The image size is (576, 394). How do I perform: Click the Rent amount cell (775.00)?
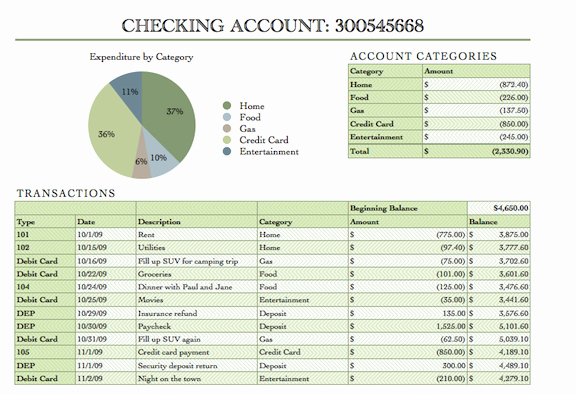tap(408, 235)
